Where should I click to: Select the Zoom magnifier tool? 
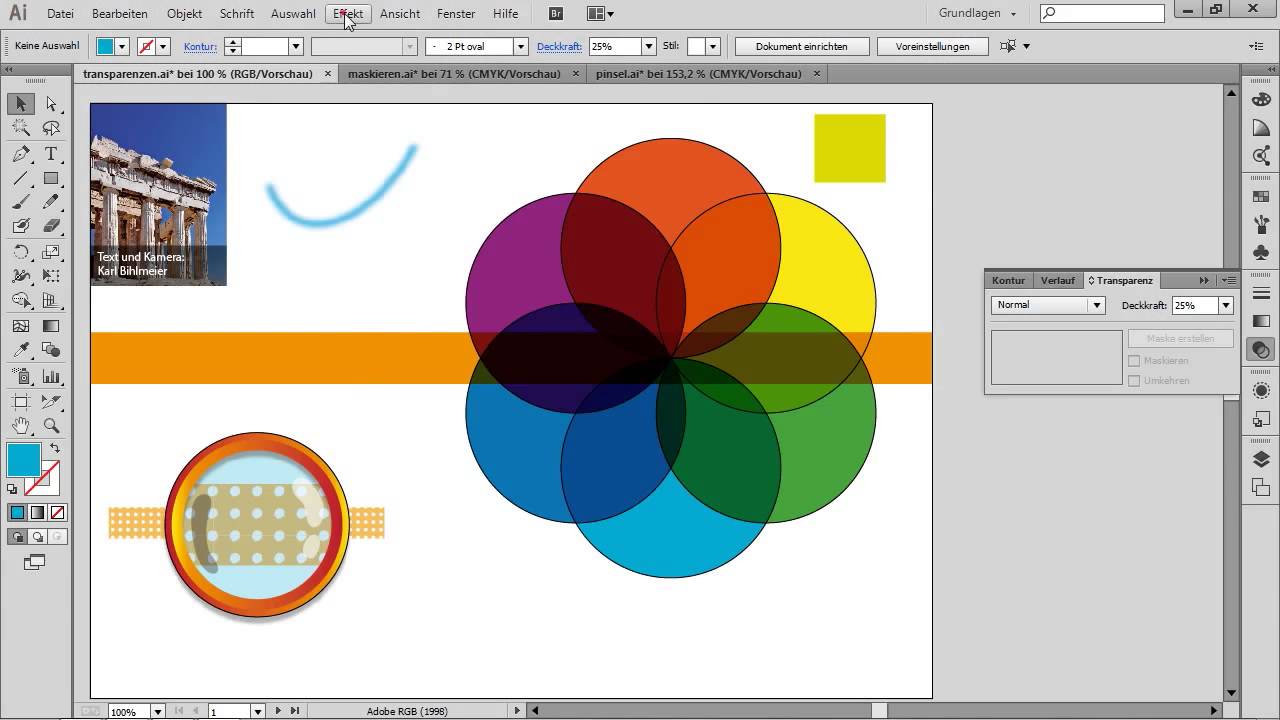[x=51, y=426]
